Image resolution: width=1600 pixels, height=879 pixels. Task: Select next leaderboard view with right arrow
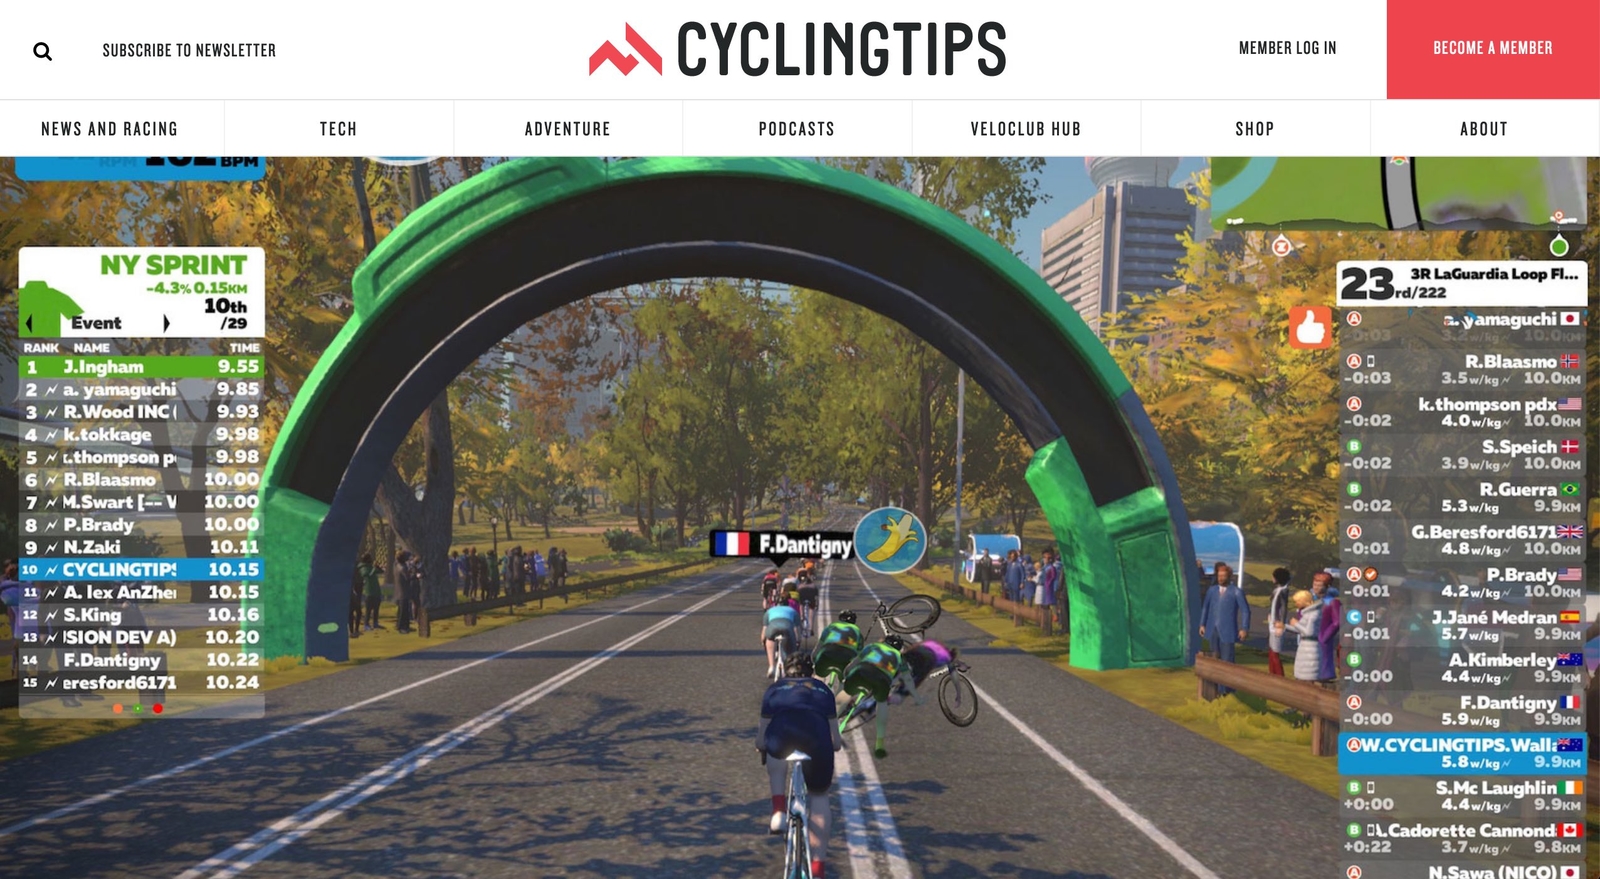(x=166, y=323)
